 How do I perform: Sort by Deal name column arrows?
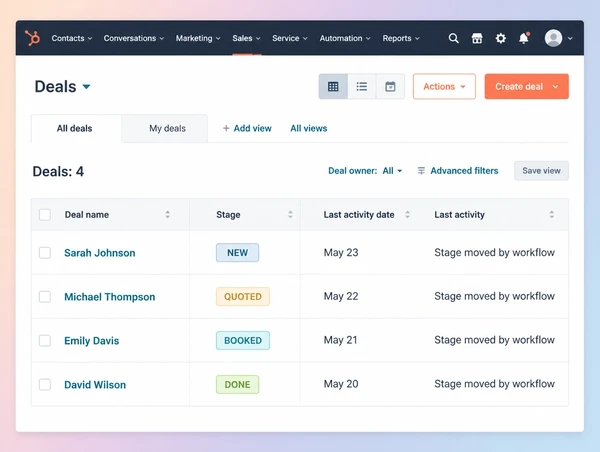tap(168, 215)
